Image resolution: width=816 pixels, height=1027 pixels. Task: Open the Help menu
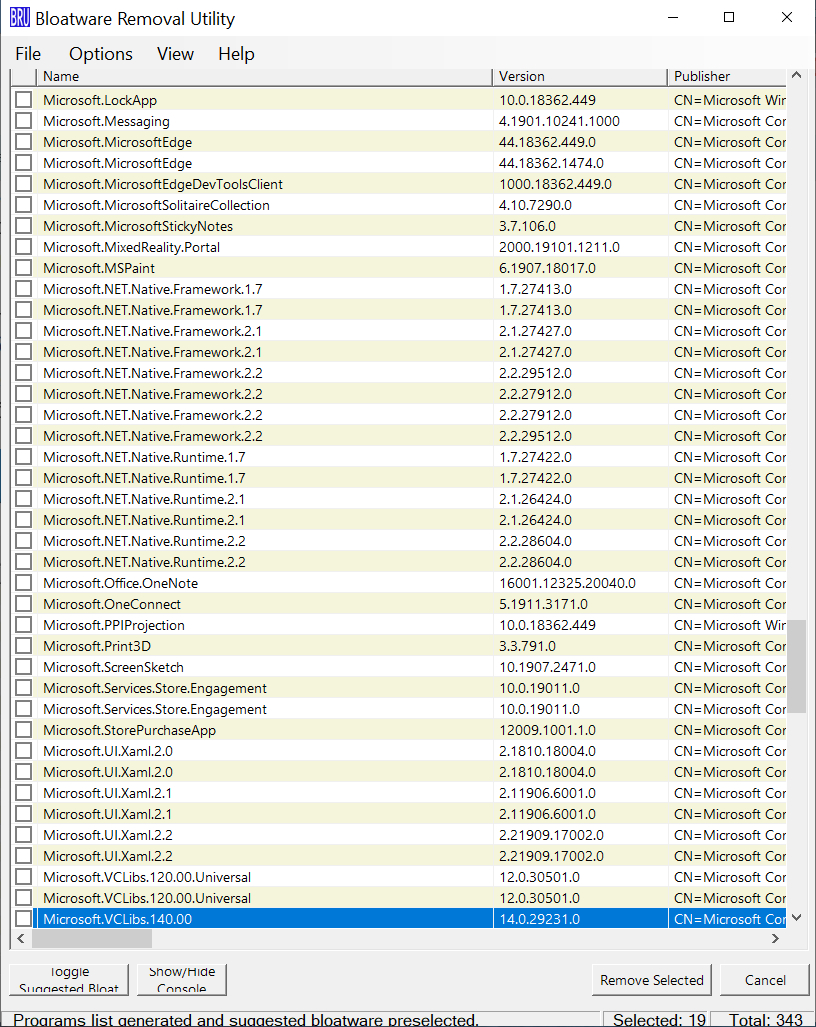pos(236,54)
